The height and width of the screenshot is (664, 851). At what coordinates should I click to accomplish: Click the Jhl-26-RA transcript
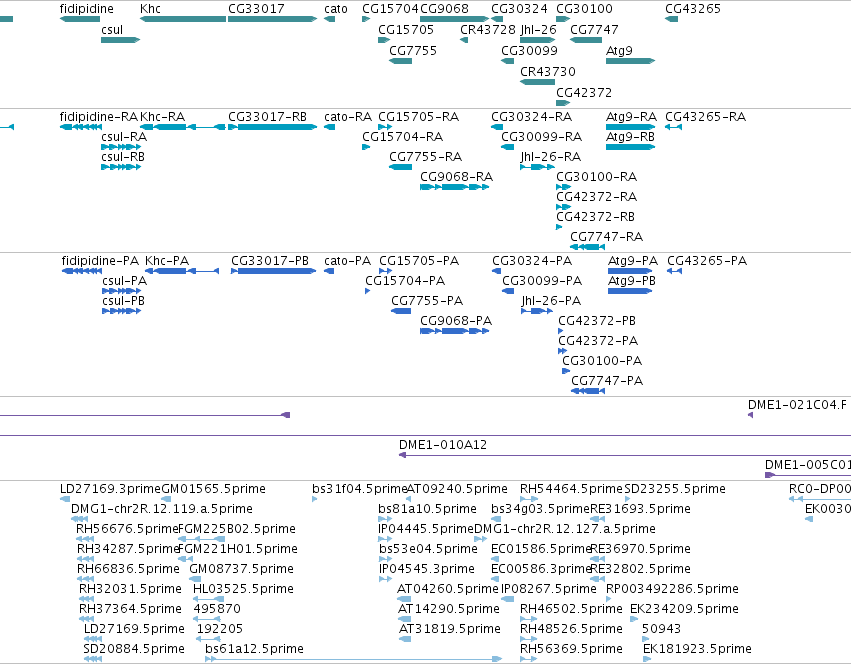point(537,167)
